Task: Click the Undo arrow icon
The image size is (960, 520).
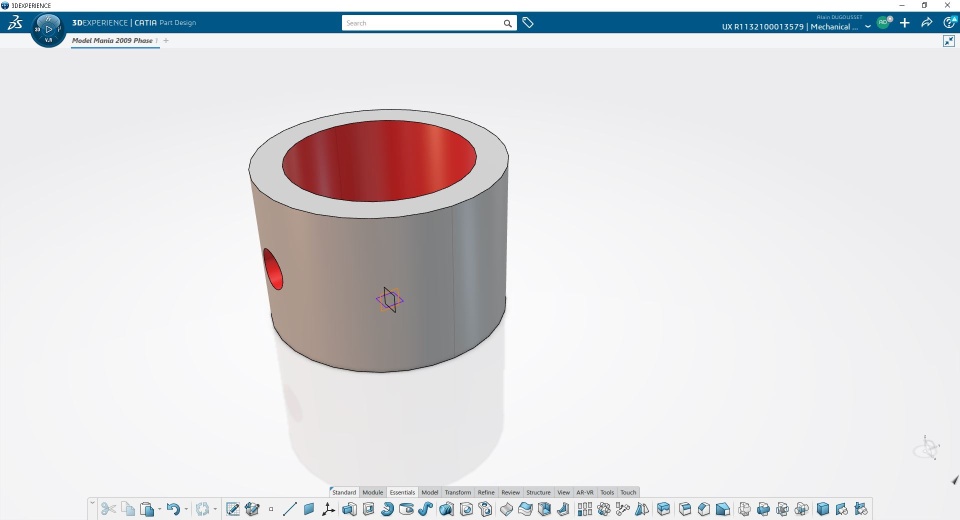Action: click(173, 509)
